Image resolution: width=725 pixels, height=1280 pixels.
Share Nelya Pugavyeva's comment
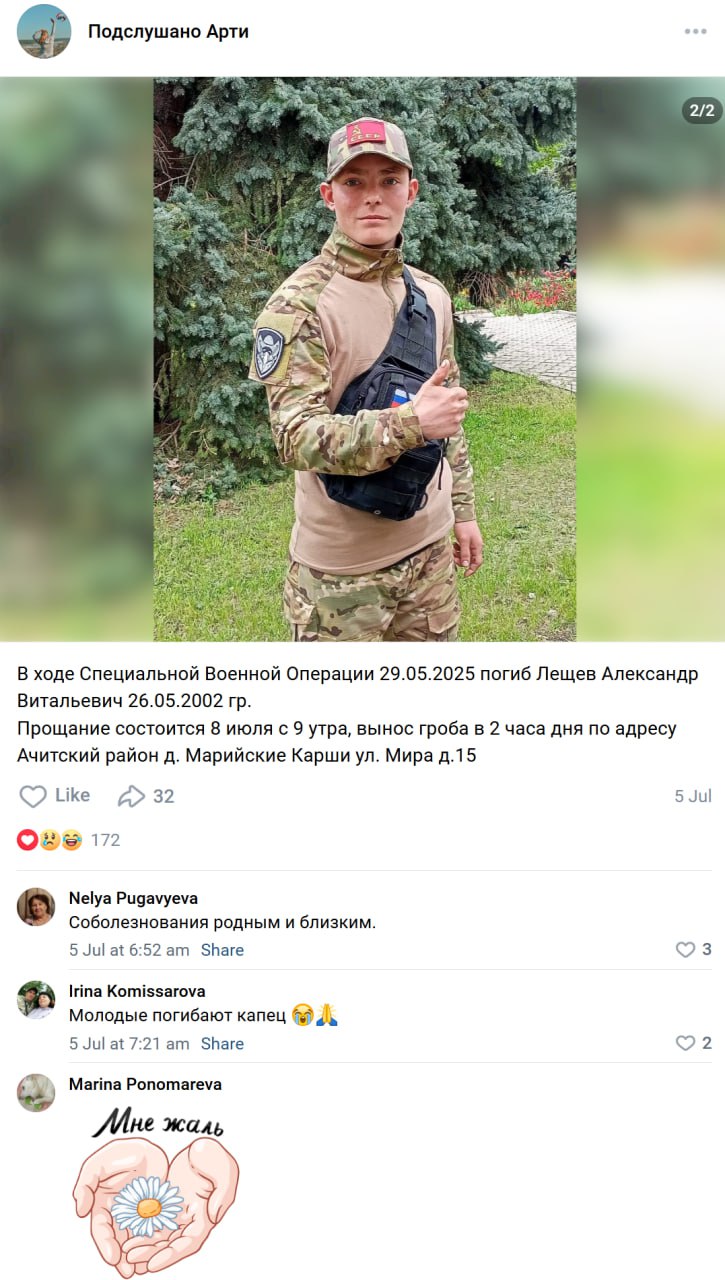coord(222,950)
